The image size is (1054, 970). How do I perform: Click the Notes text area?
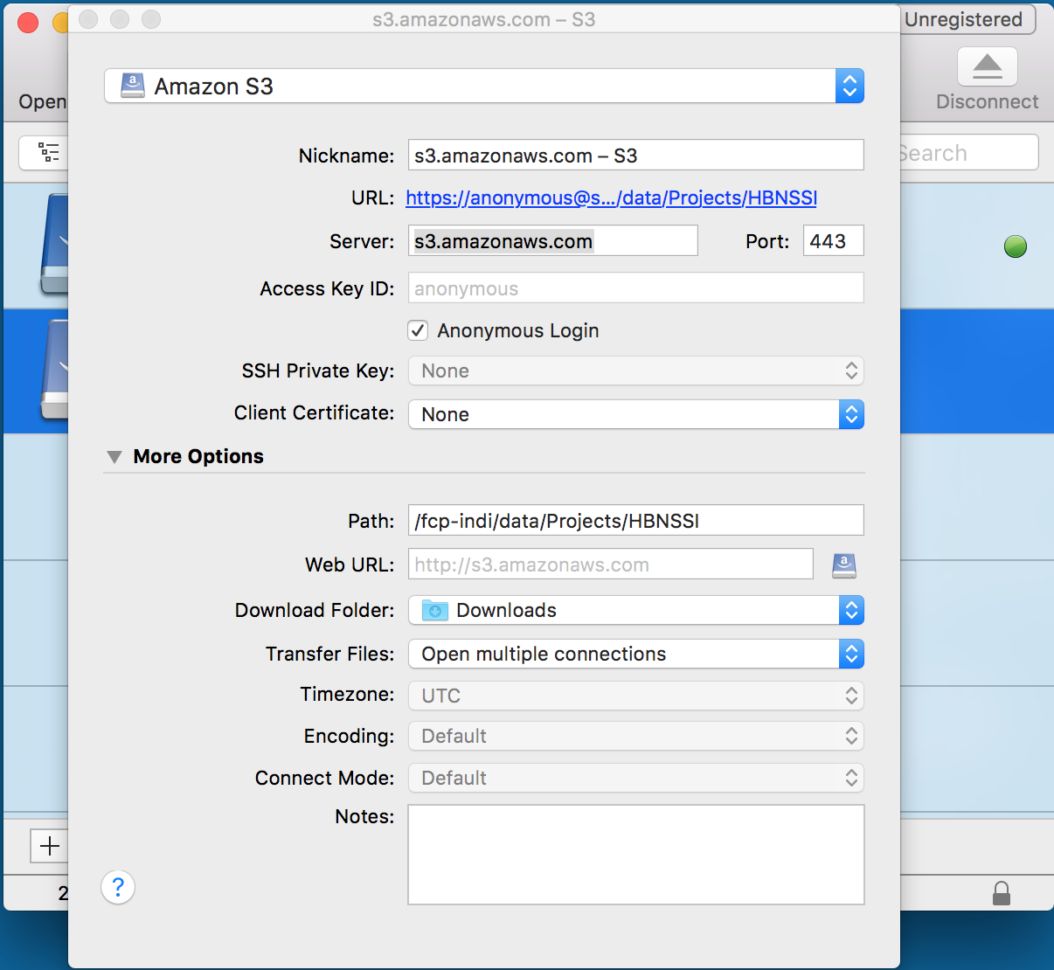(x=635, y=854)
